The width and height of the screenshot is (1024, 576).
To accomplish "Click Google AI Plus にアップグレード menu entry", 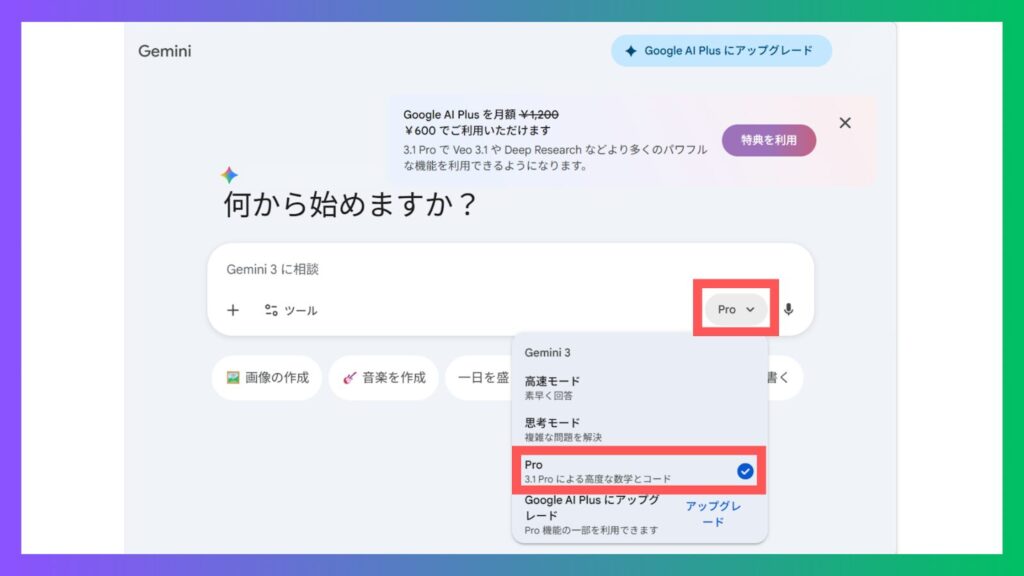I will (x=592, y=514).
